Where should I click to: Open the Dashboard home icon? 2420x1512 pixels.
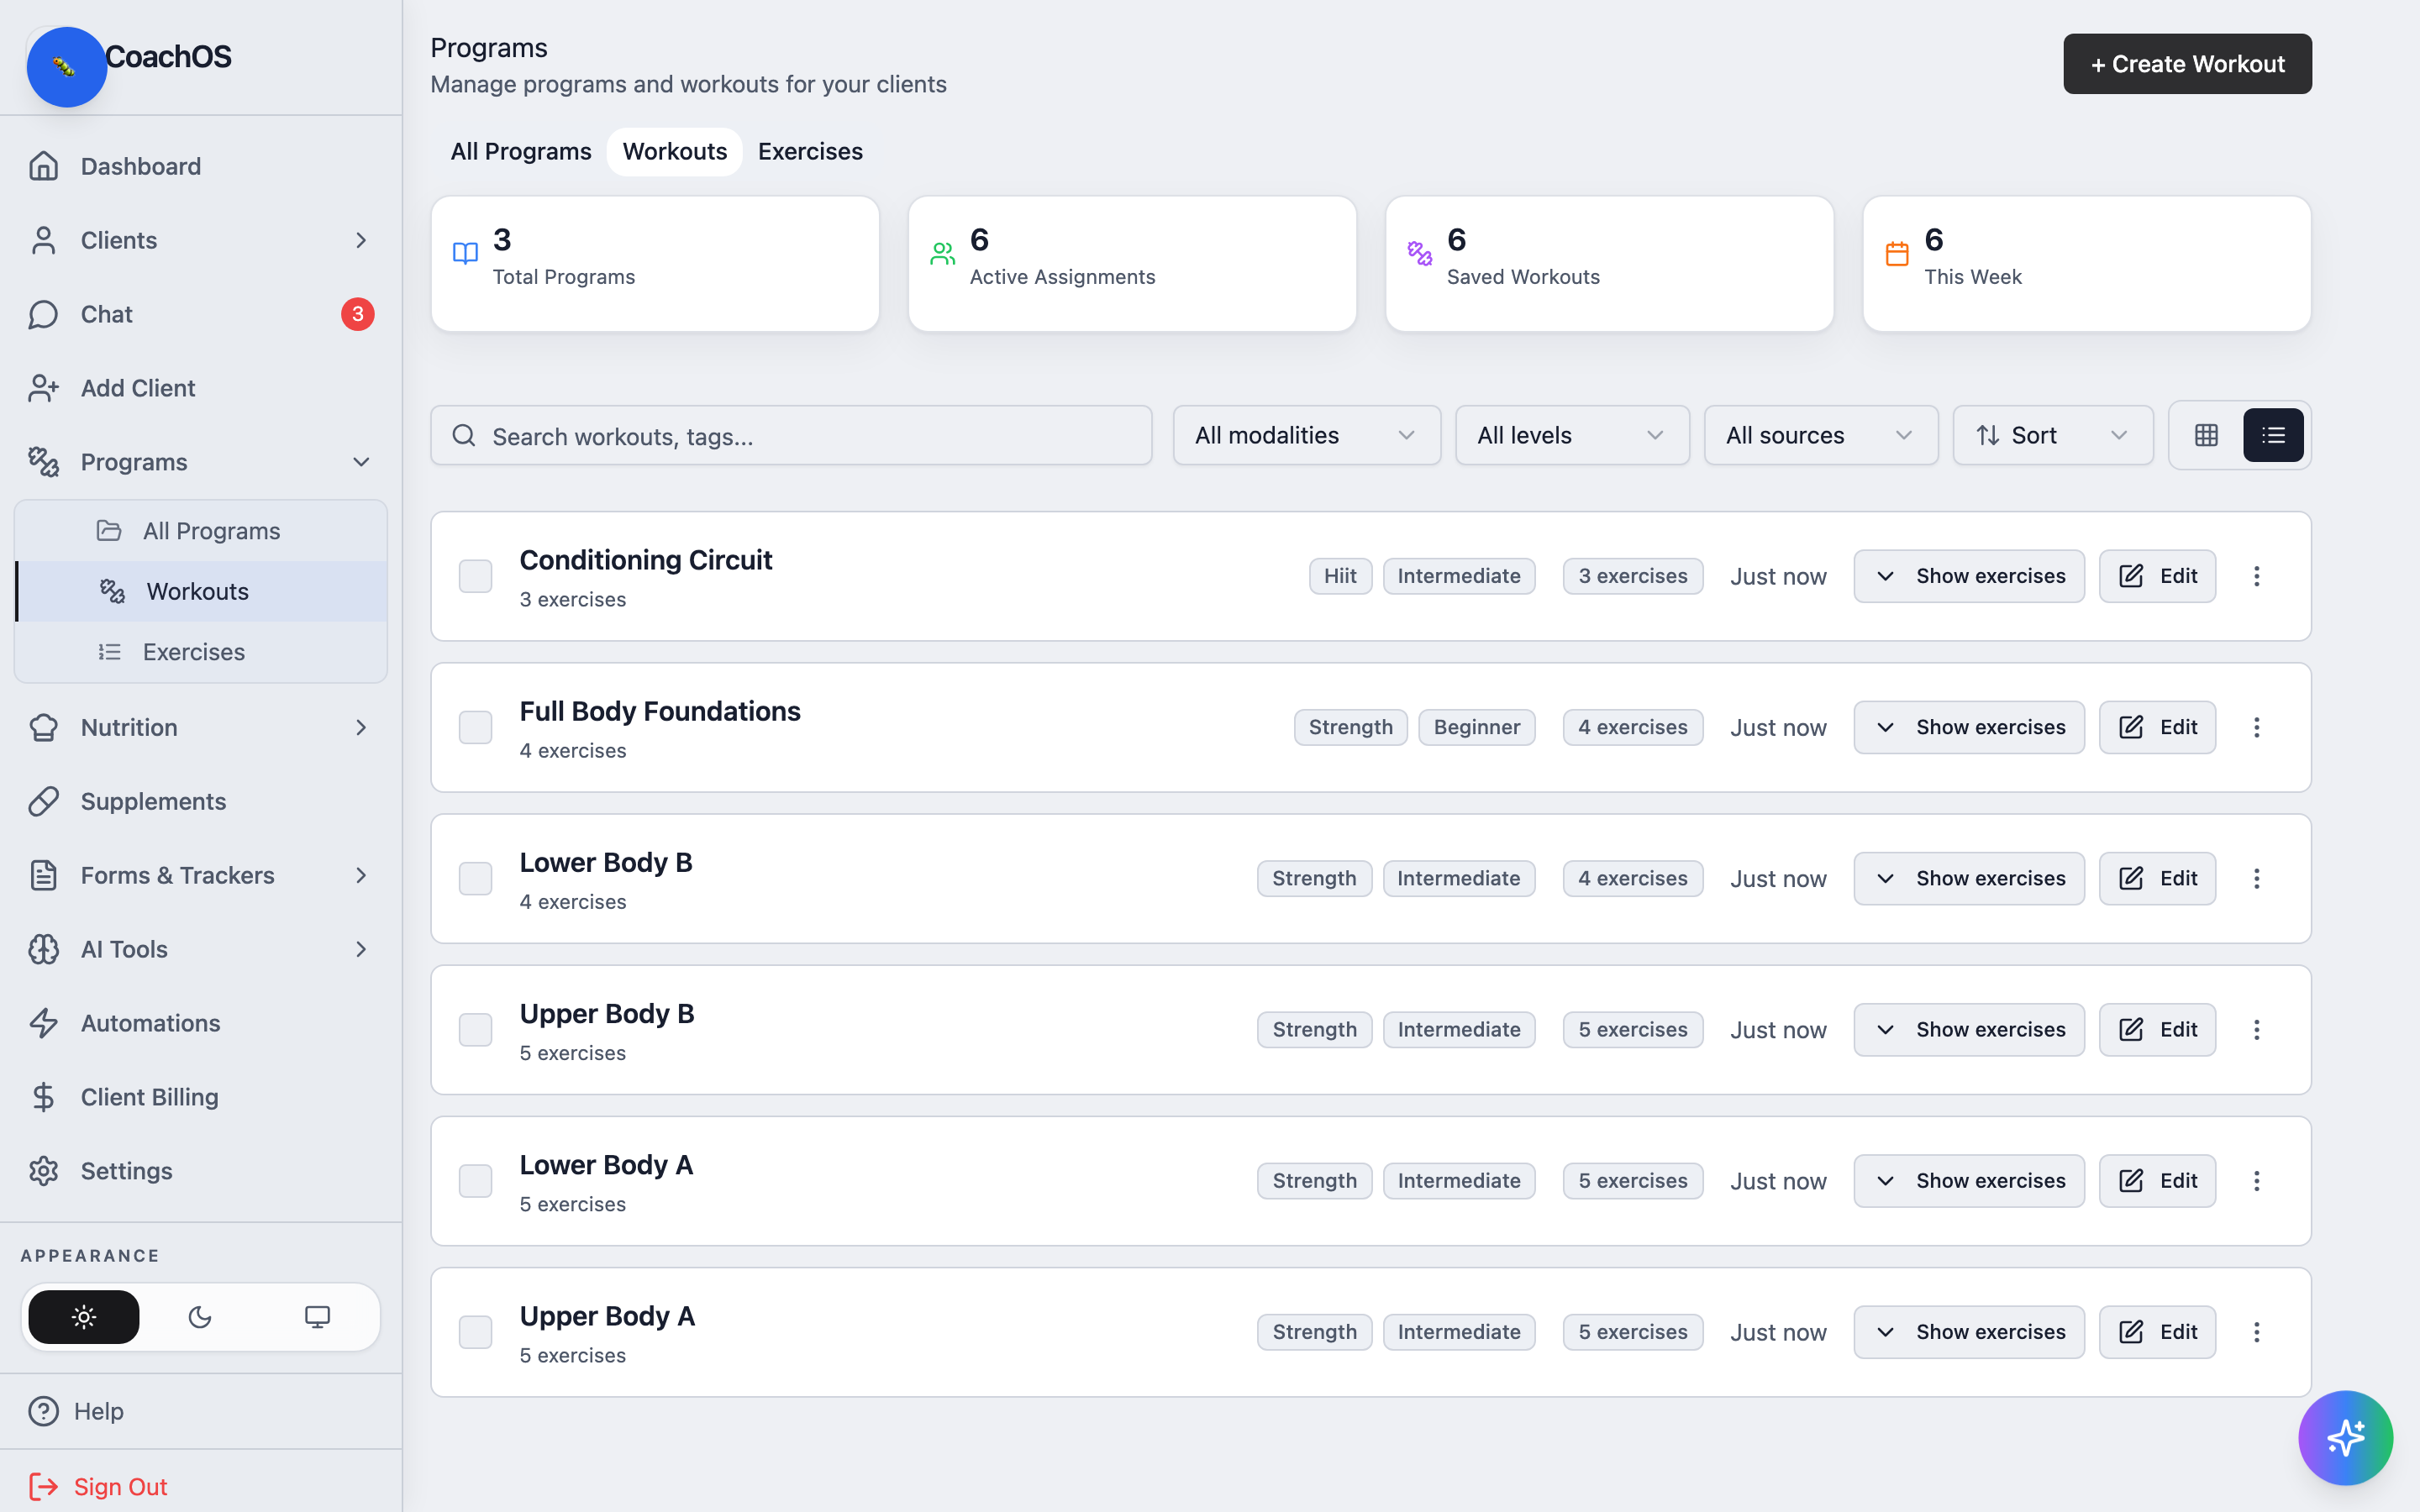pos(43,166)
